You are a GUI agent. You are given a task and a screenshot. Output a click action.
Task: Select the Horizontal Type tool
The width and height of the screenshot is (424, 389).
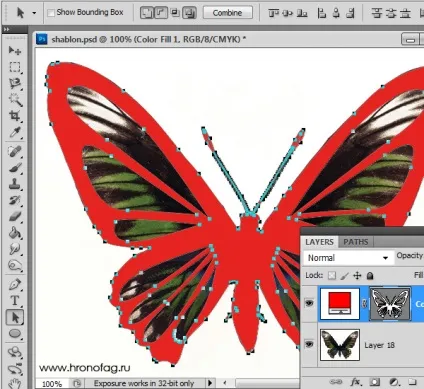click(x=14, y=301)
